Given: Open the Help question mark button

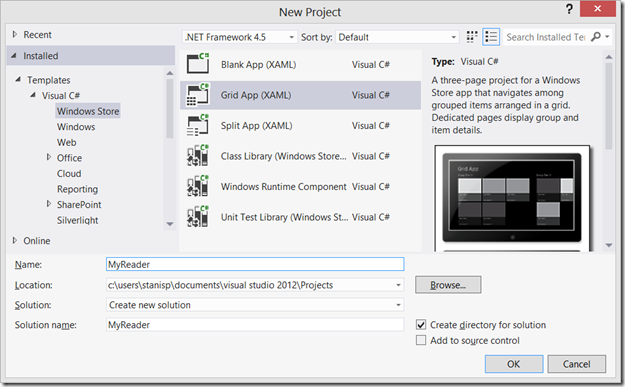Looking at the screenshot, I should point(569,9).
